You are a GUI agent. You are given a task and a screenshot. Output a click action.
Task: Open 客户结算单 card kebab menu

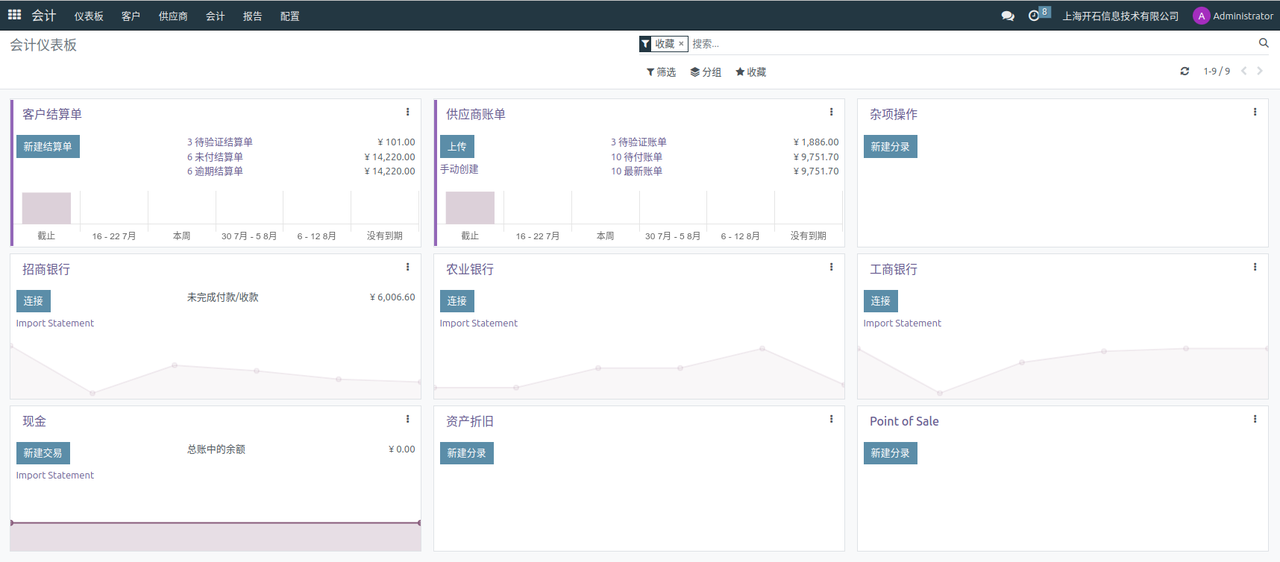[x=407, y=112]
